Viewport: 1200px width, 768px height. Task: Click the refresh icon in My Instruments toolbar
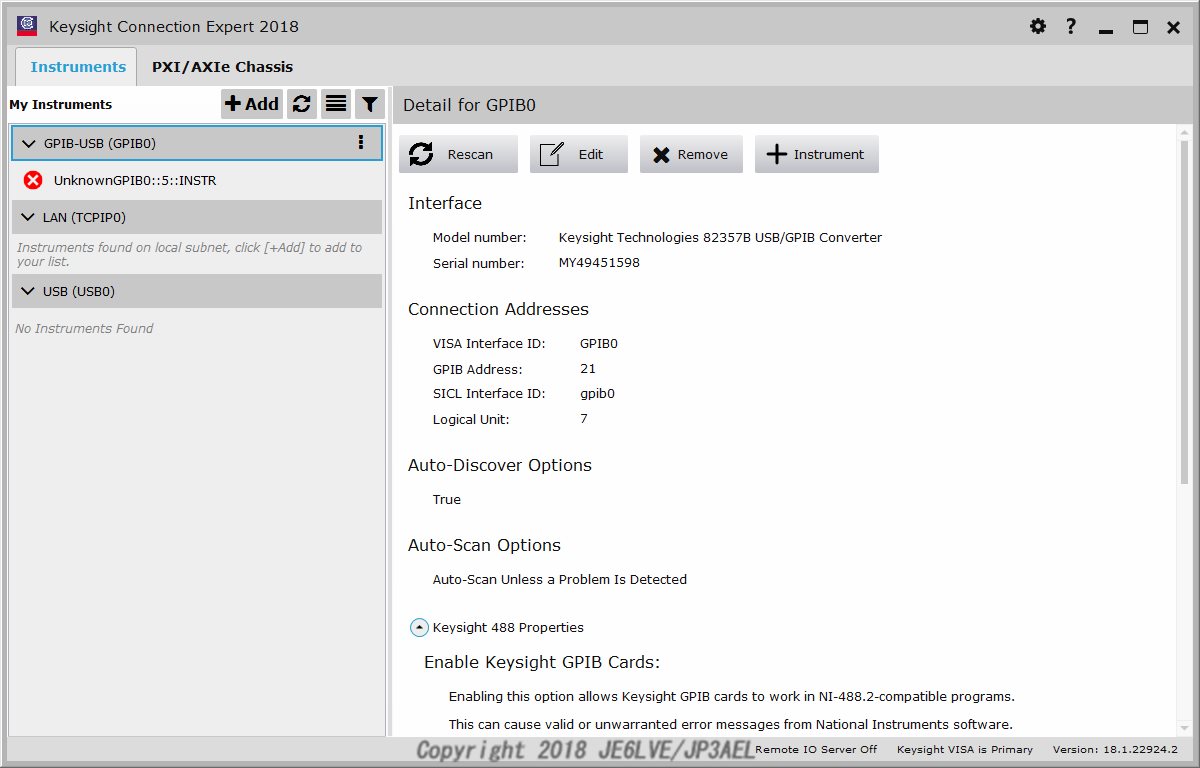click(x=301, y=103)
